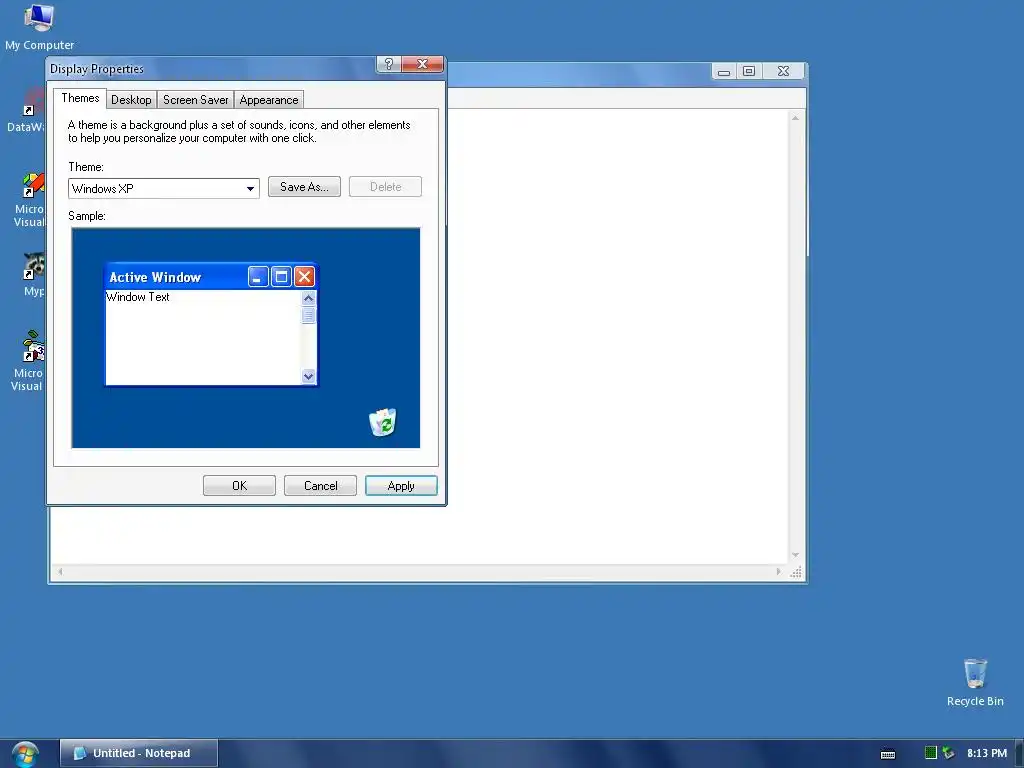Switch to the Appearance tab

[x=268, y=100]
